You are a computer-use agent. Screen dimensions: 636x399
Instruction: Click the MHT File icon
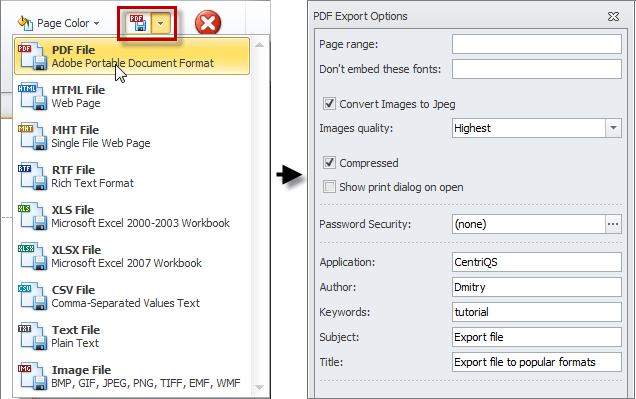coord(32,137)
